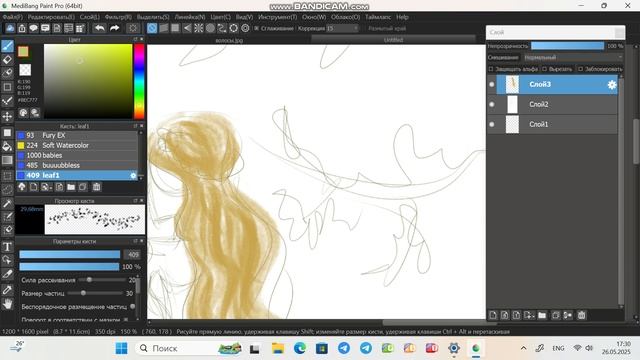The width and height of the screenshot is (640, 360).
Task: Switch to the Untitled tab
Action: click(x=393, y=40)
